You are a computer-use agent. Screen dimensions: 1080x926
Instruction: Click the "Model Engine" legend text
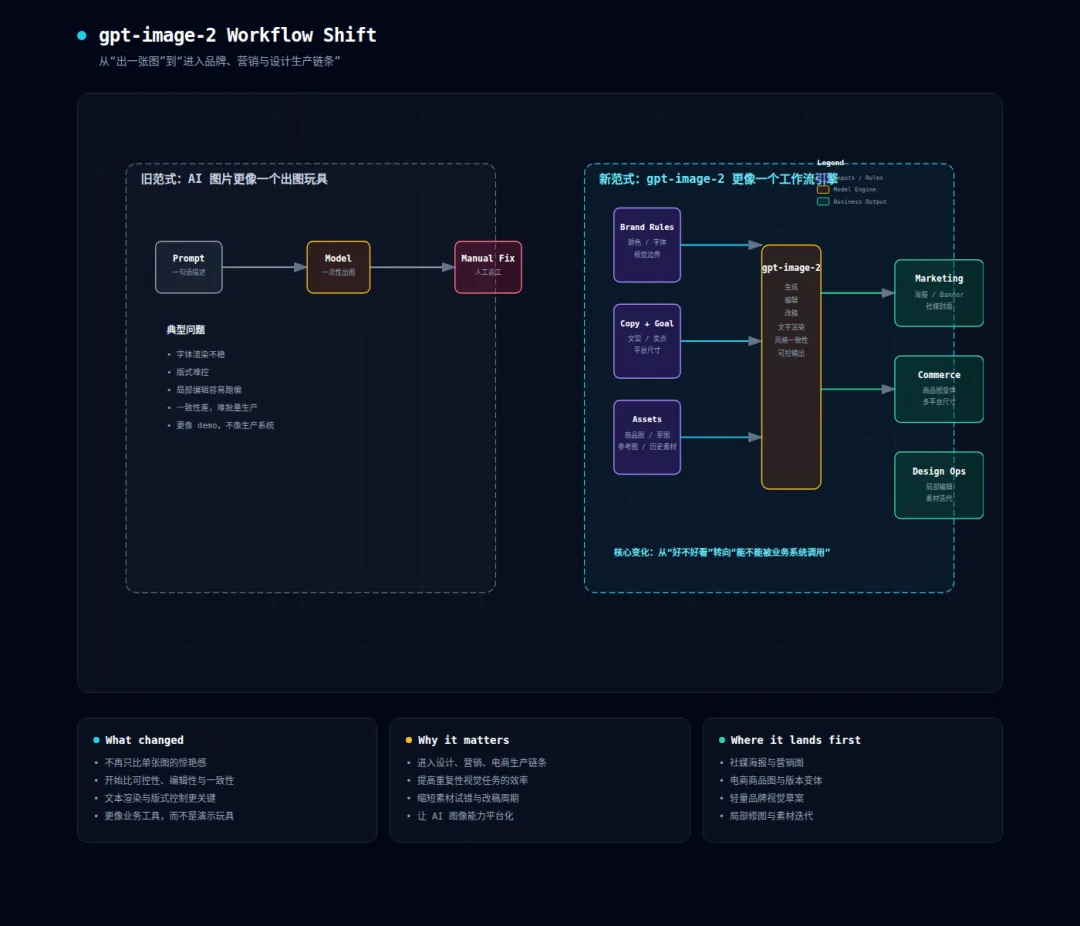(x=855, y=189)
